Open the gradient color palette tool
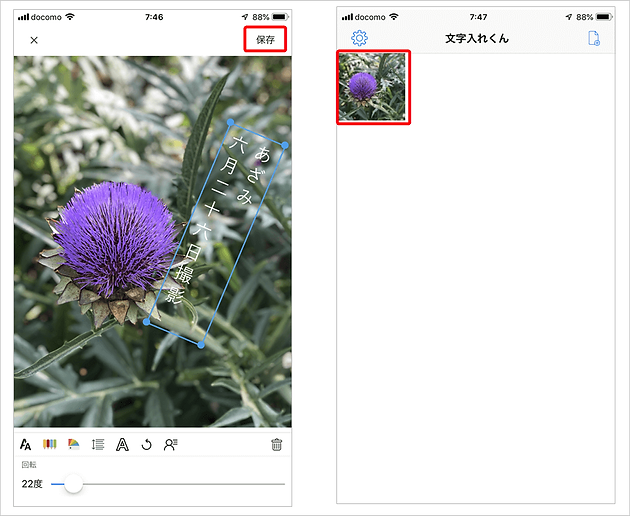This screenshot has width=630, height=516. [74, 444]
